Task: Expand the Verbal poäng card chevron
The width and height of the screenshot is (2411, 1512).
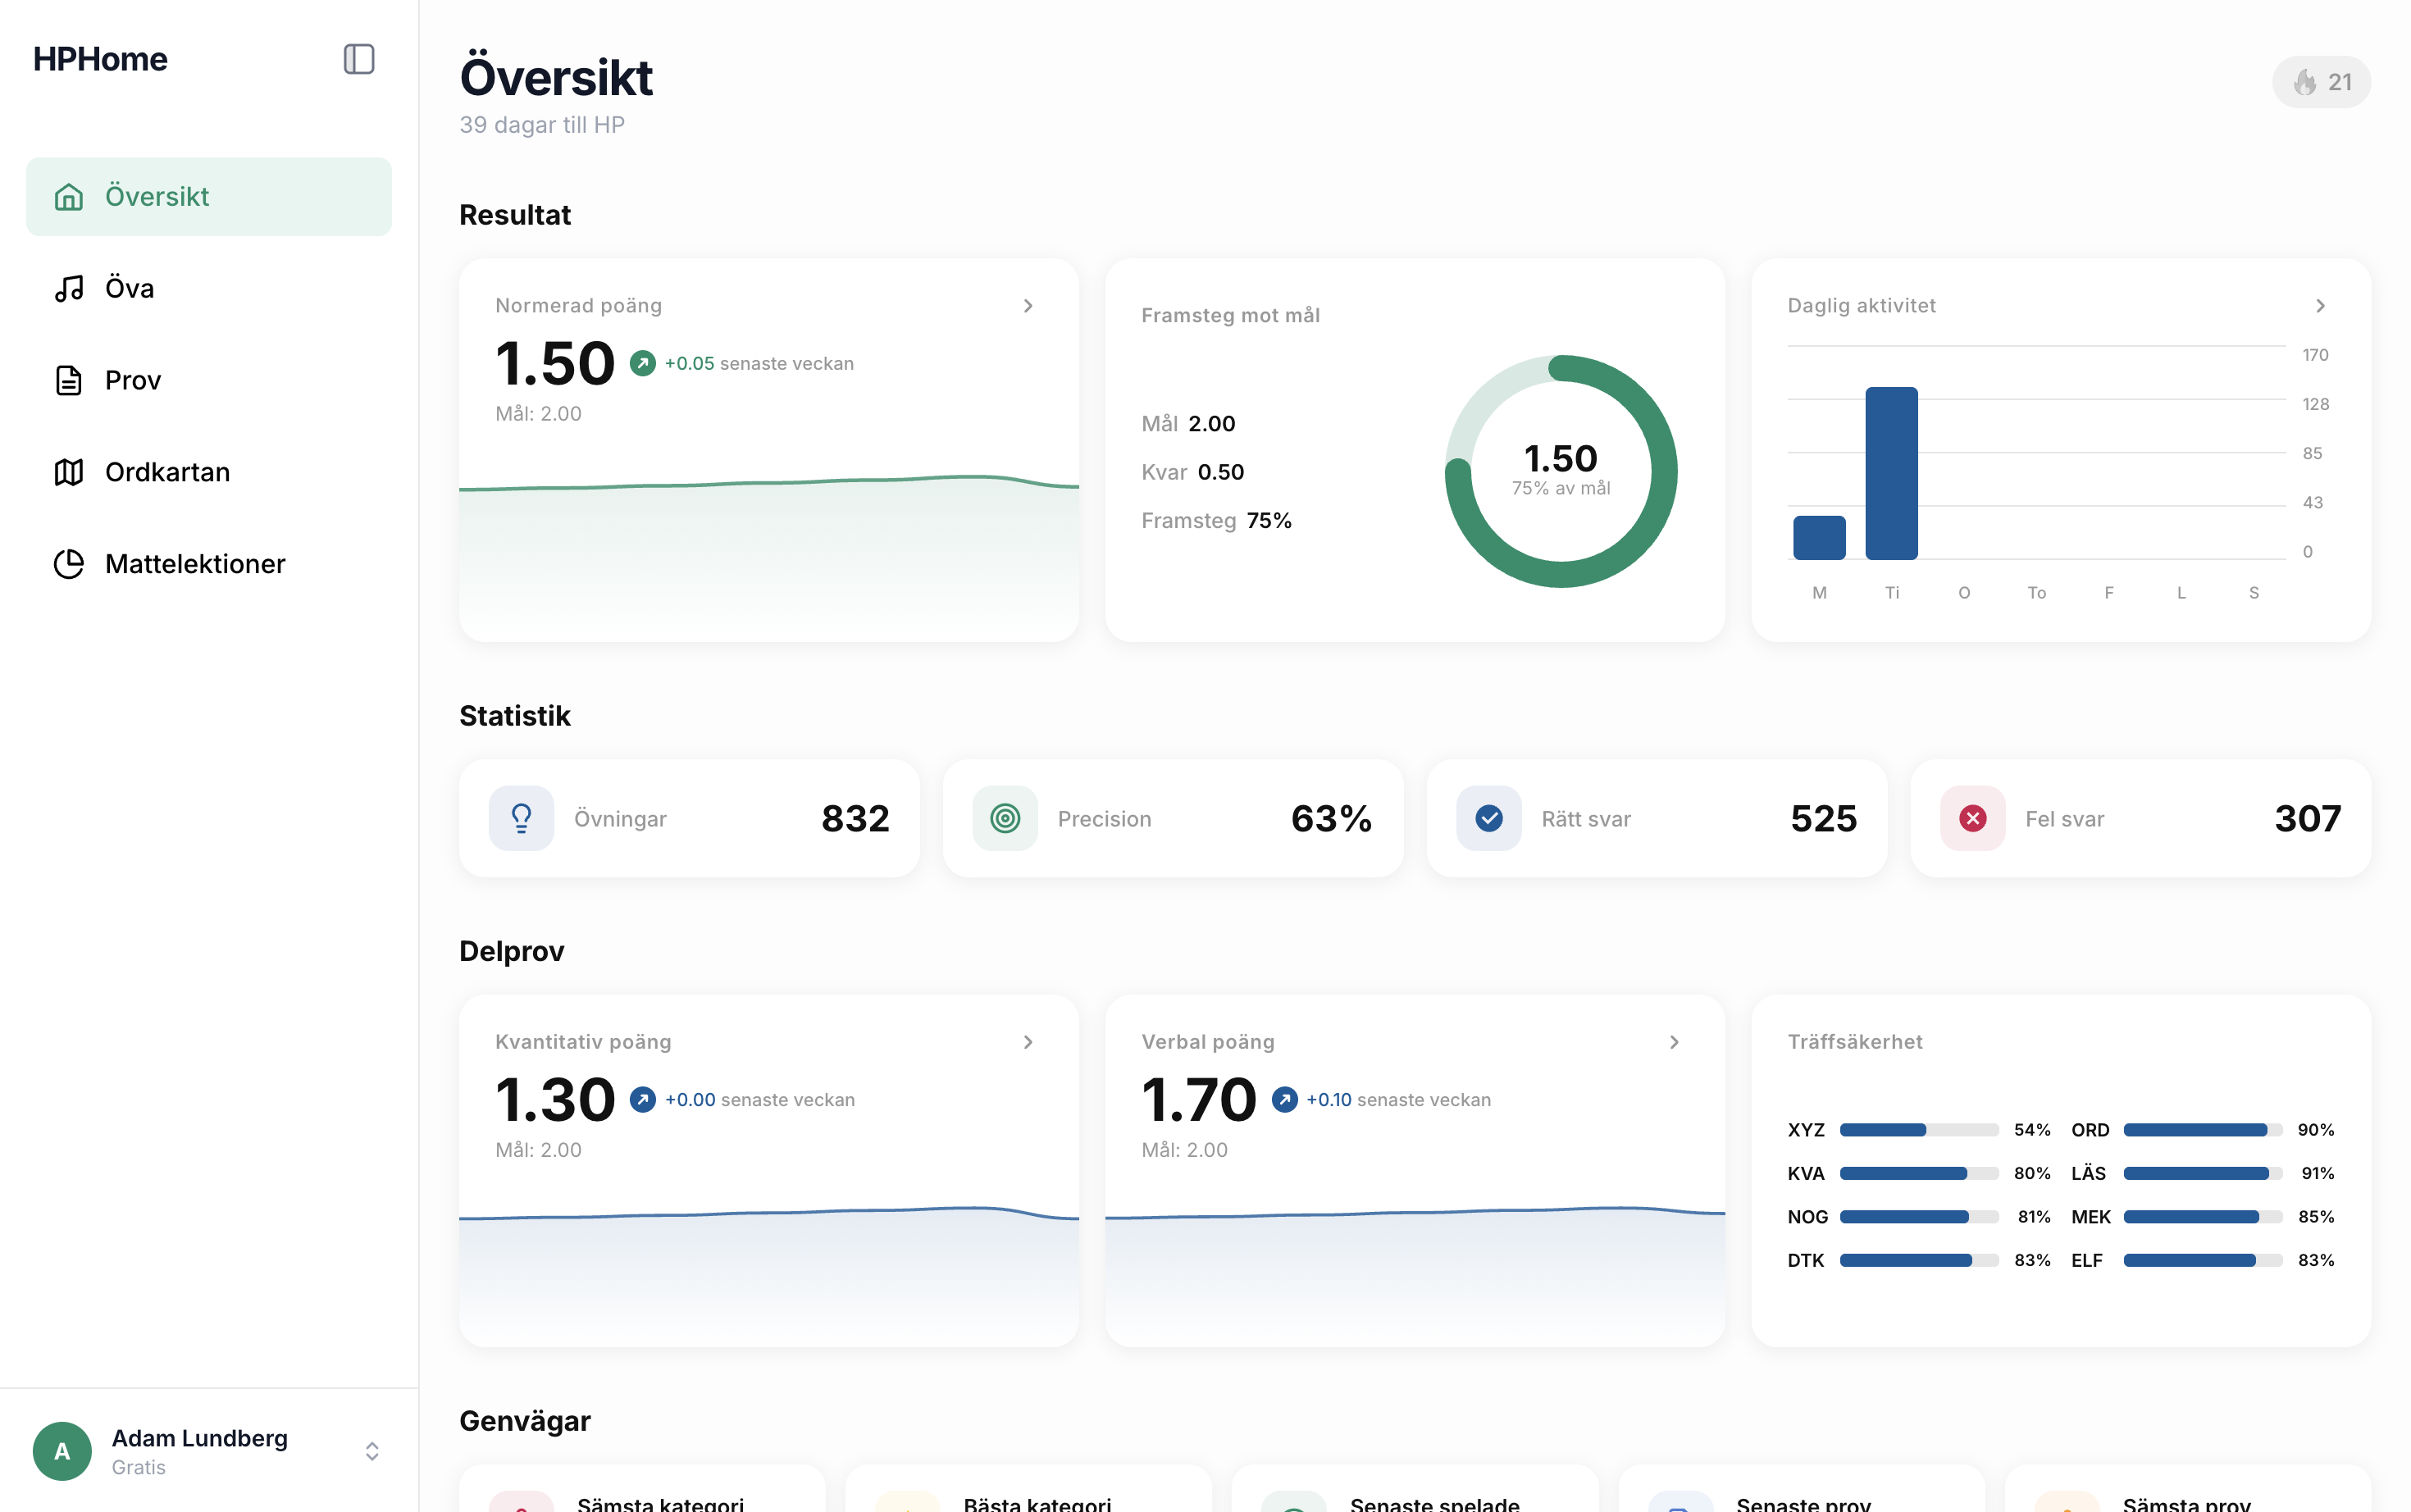Action: click(x=1674, y=1042)
